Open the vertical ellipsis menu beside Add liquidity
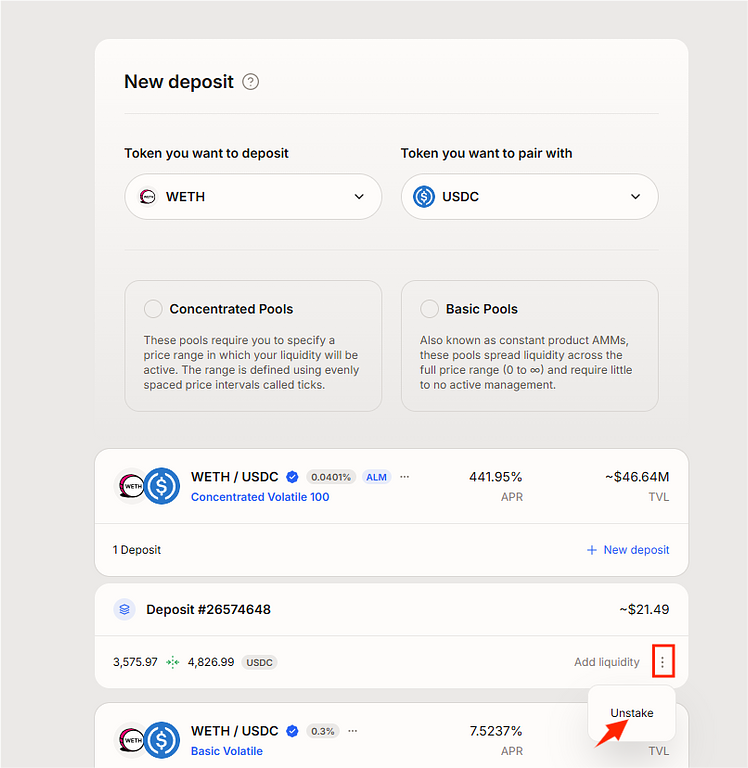748x768 pixels. [x=662, y=662]
